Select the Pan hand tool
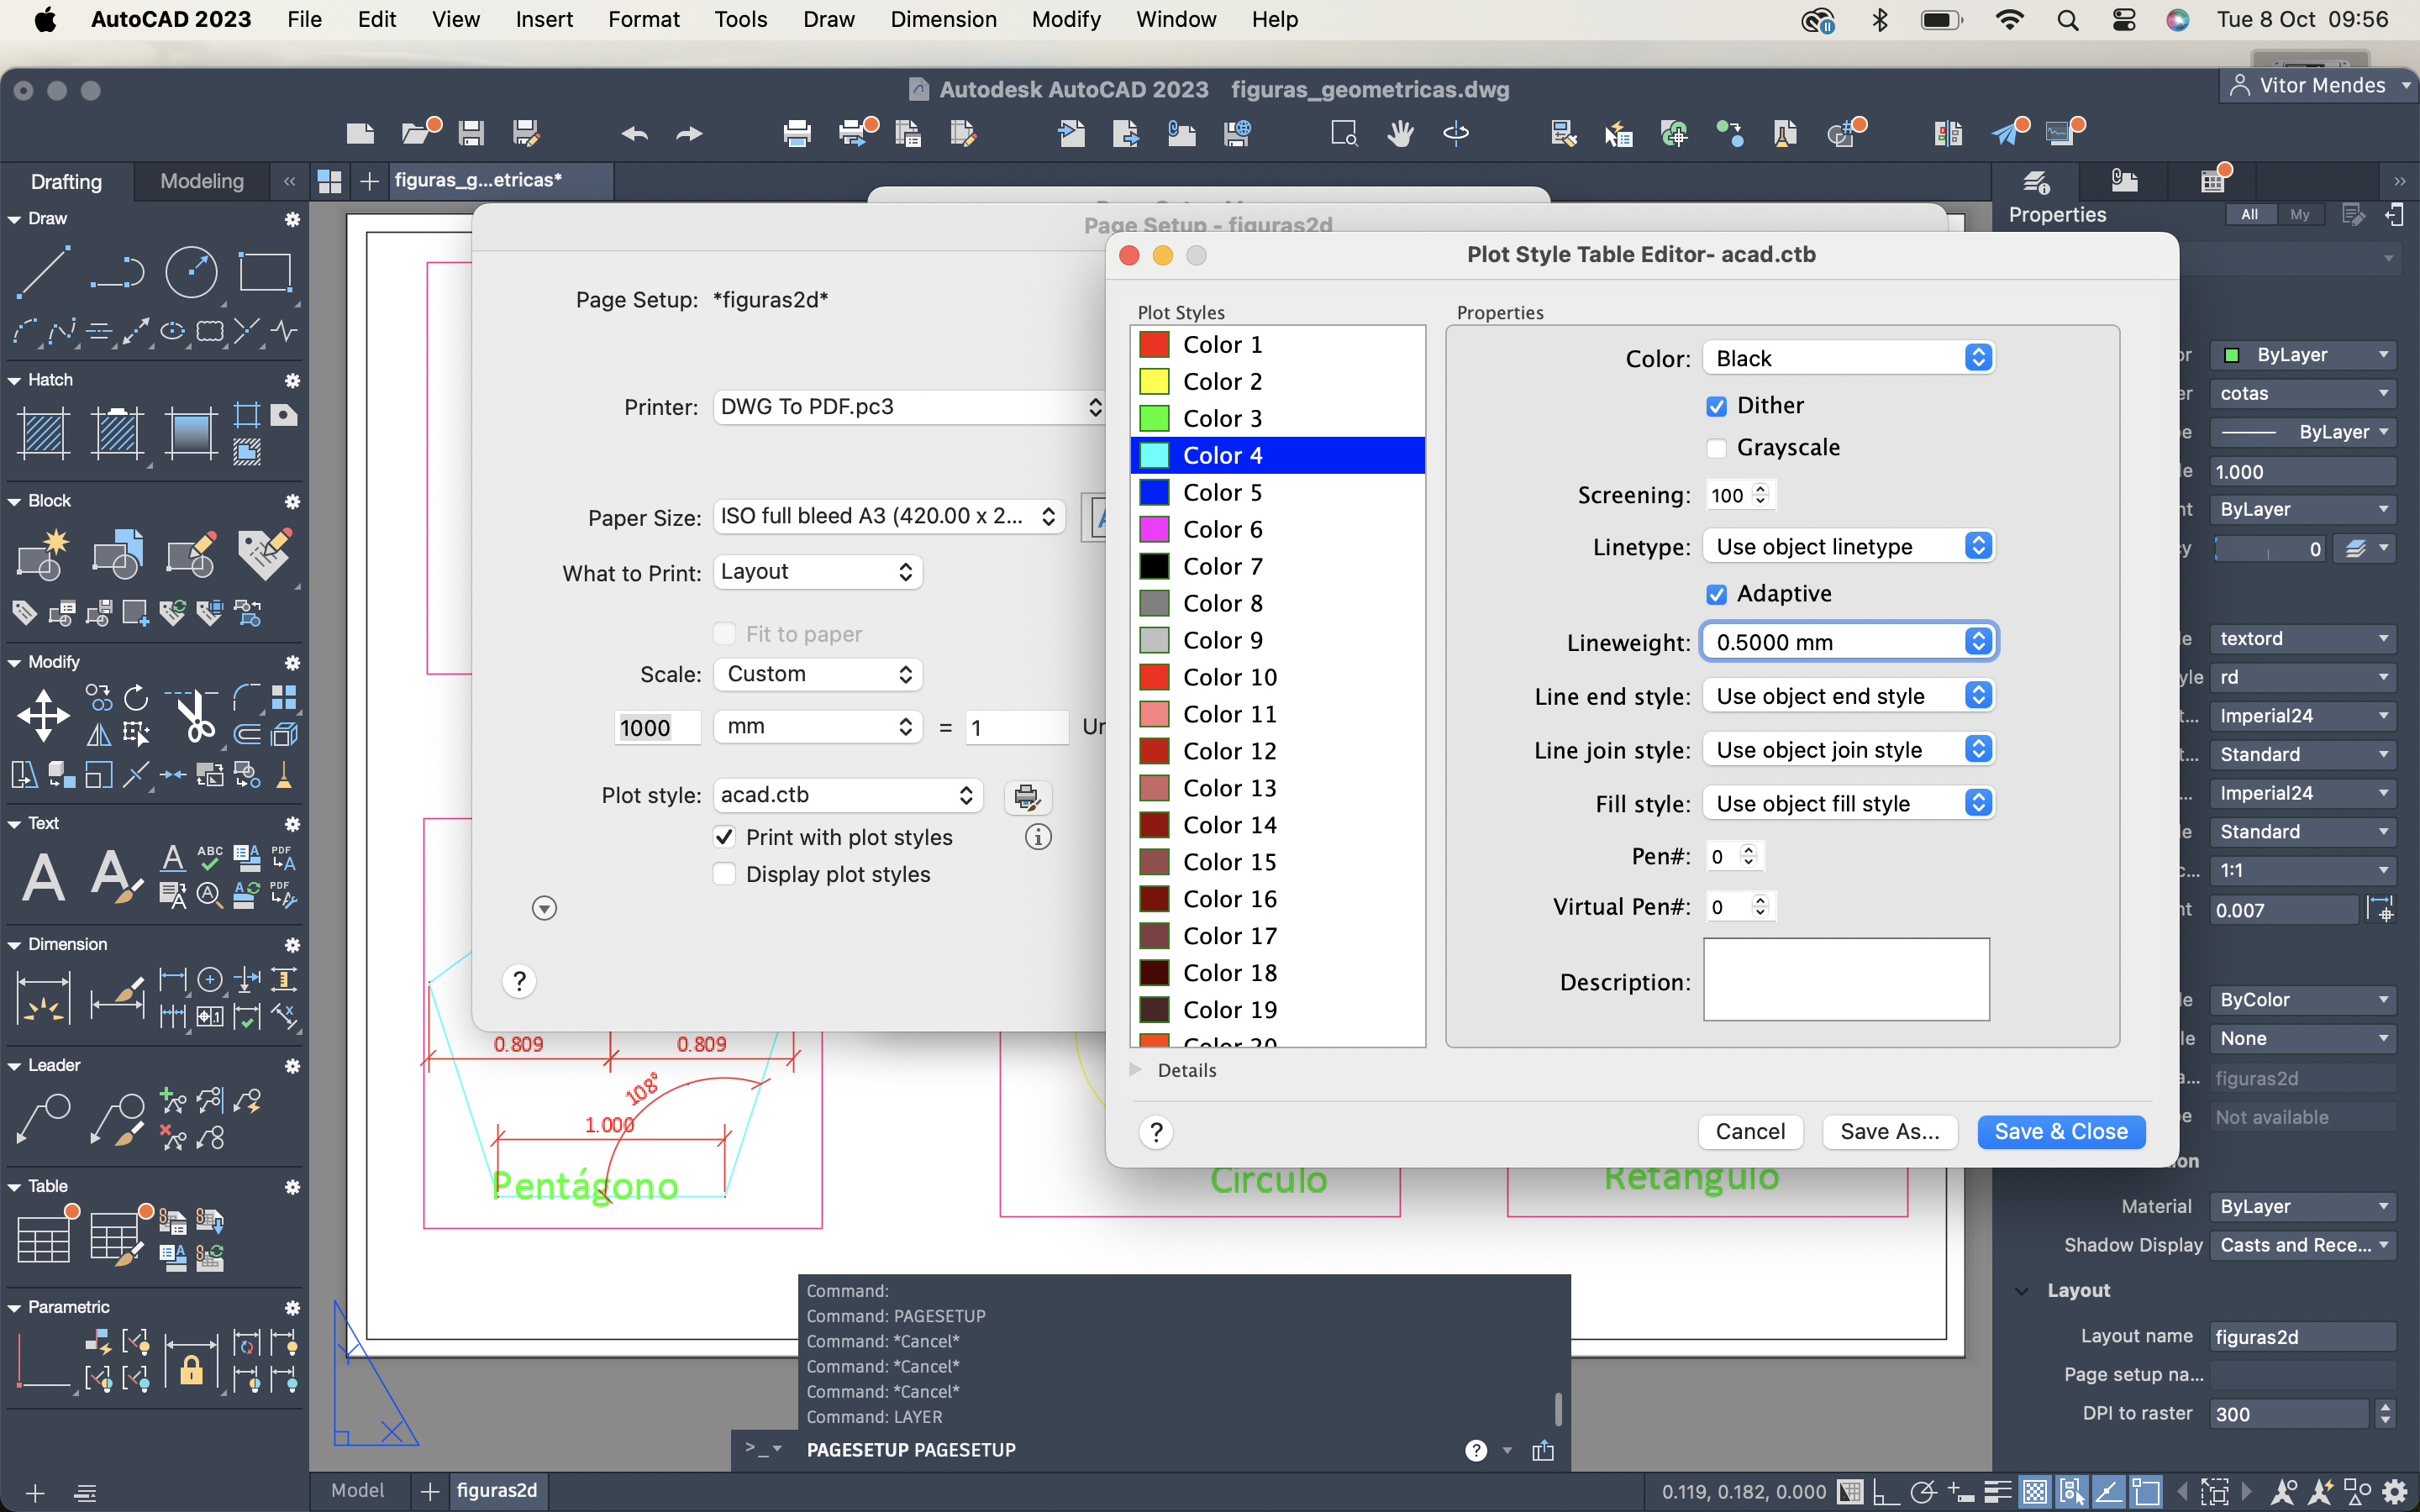 click(1400, 133)
